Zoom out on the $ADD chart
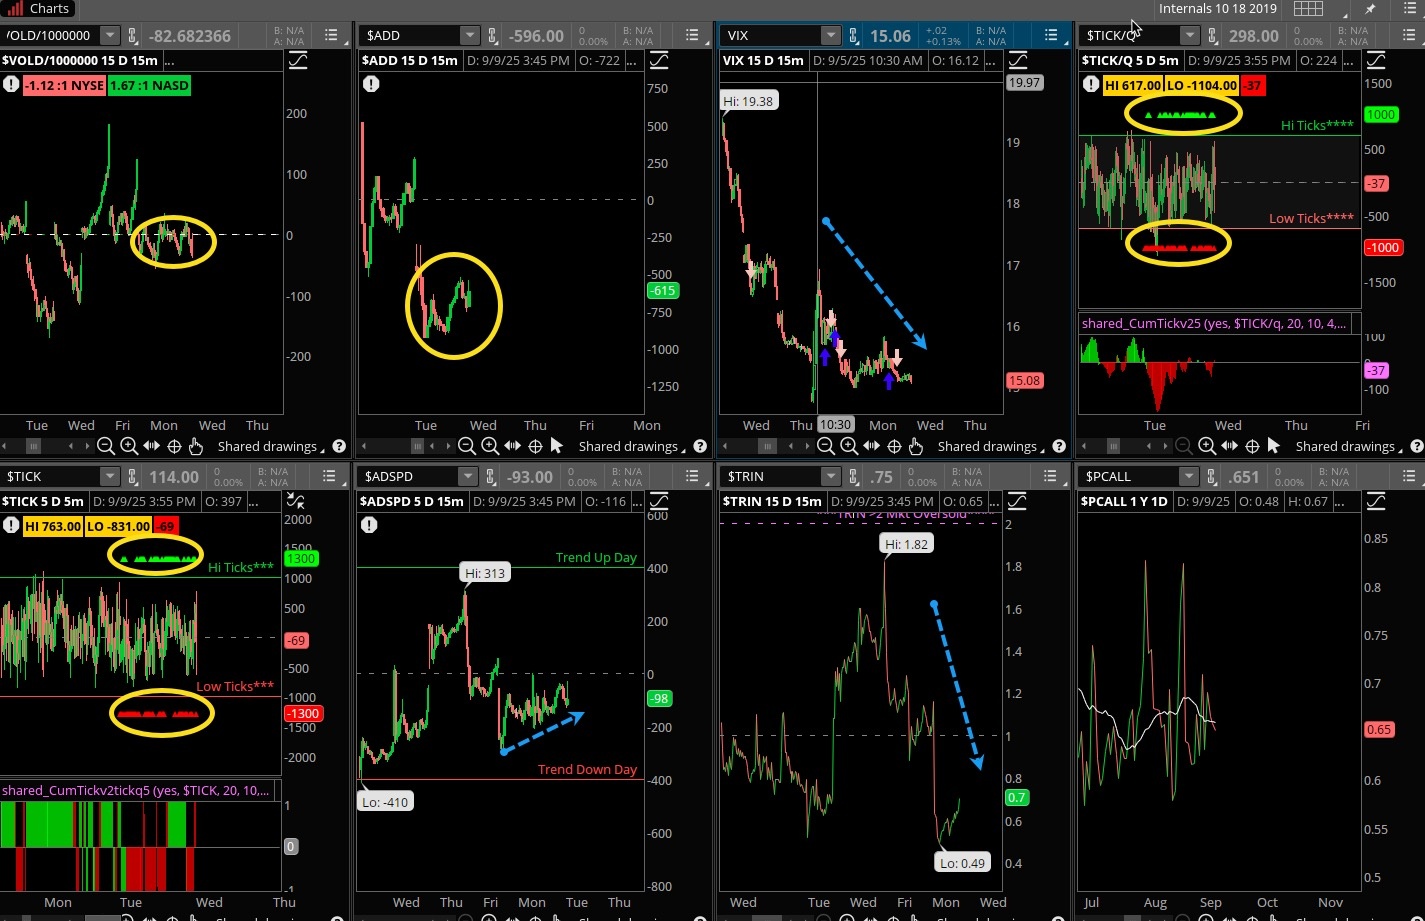Image resolution: width=1425 pixels, height=921 pixels. pyautogui.click(x=466, y=446)
